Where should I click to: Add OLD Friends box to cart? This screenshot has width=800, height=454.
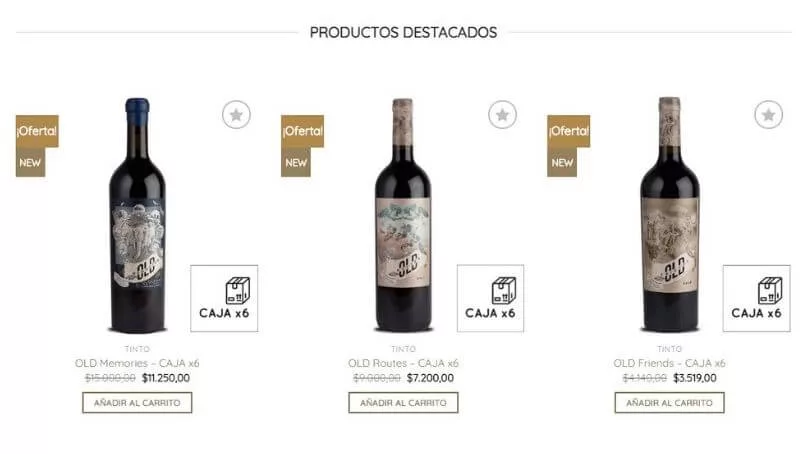tap(669, 402)
